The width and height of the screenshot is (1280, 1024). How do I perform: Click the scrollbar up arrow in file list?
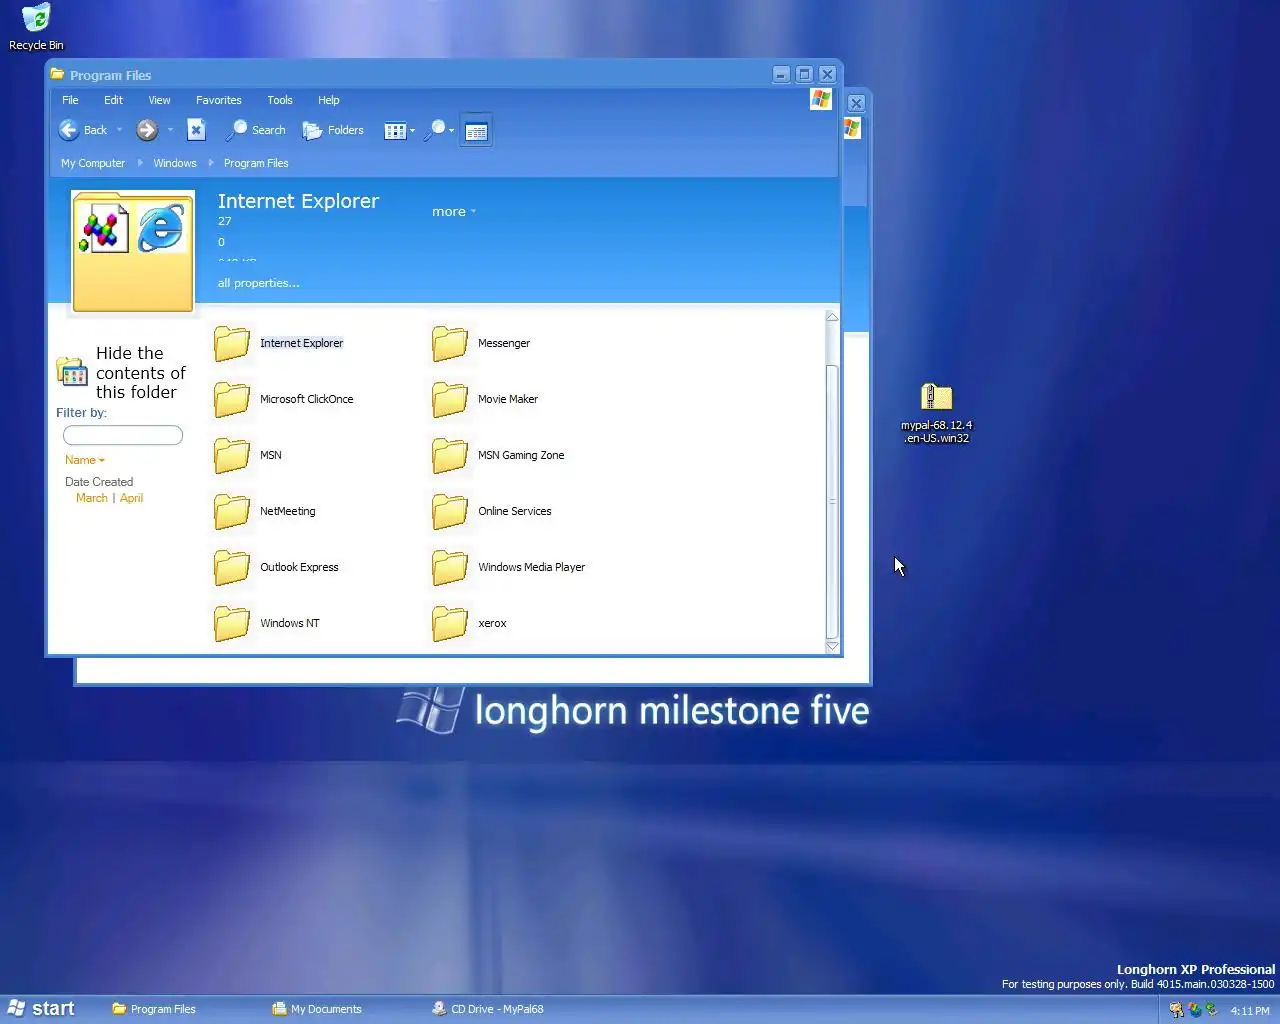(832, 317)
